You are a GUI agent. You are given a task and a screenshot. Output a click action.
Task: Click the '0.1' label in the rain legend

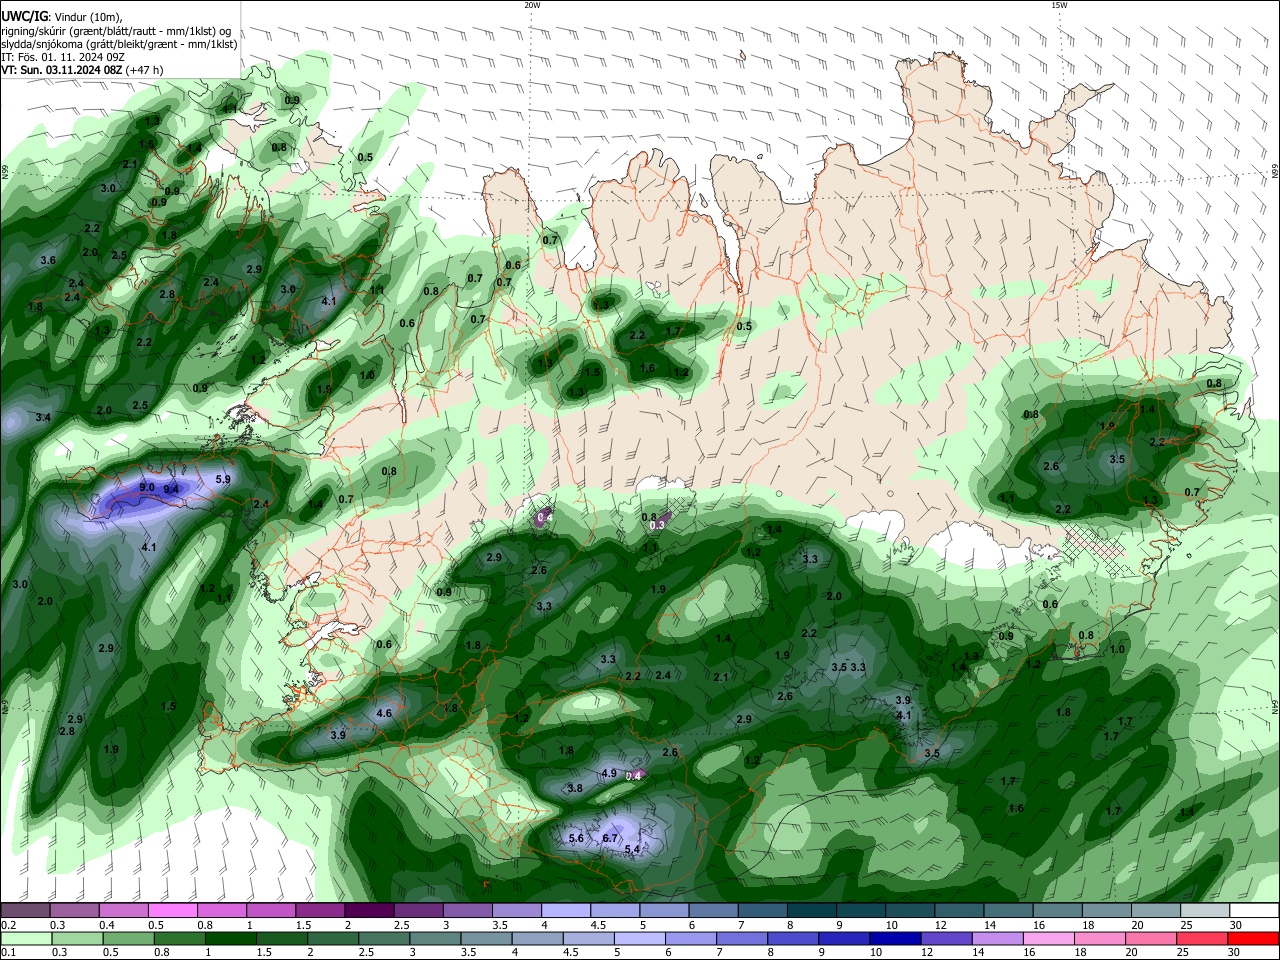point(7,953)
